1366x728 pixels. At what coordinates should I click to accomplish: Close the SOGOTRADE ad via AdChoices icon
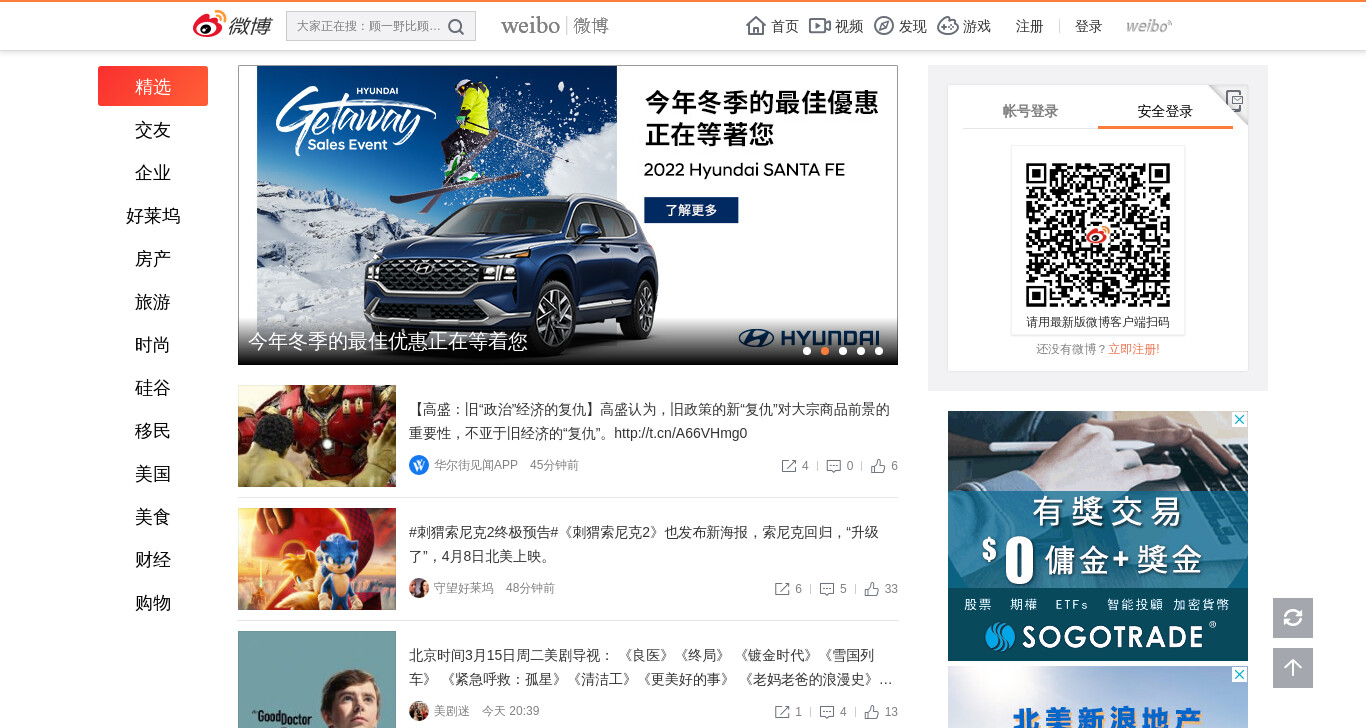1240,419
